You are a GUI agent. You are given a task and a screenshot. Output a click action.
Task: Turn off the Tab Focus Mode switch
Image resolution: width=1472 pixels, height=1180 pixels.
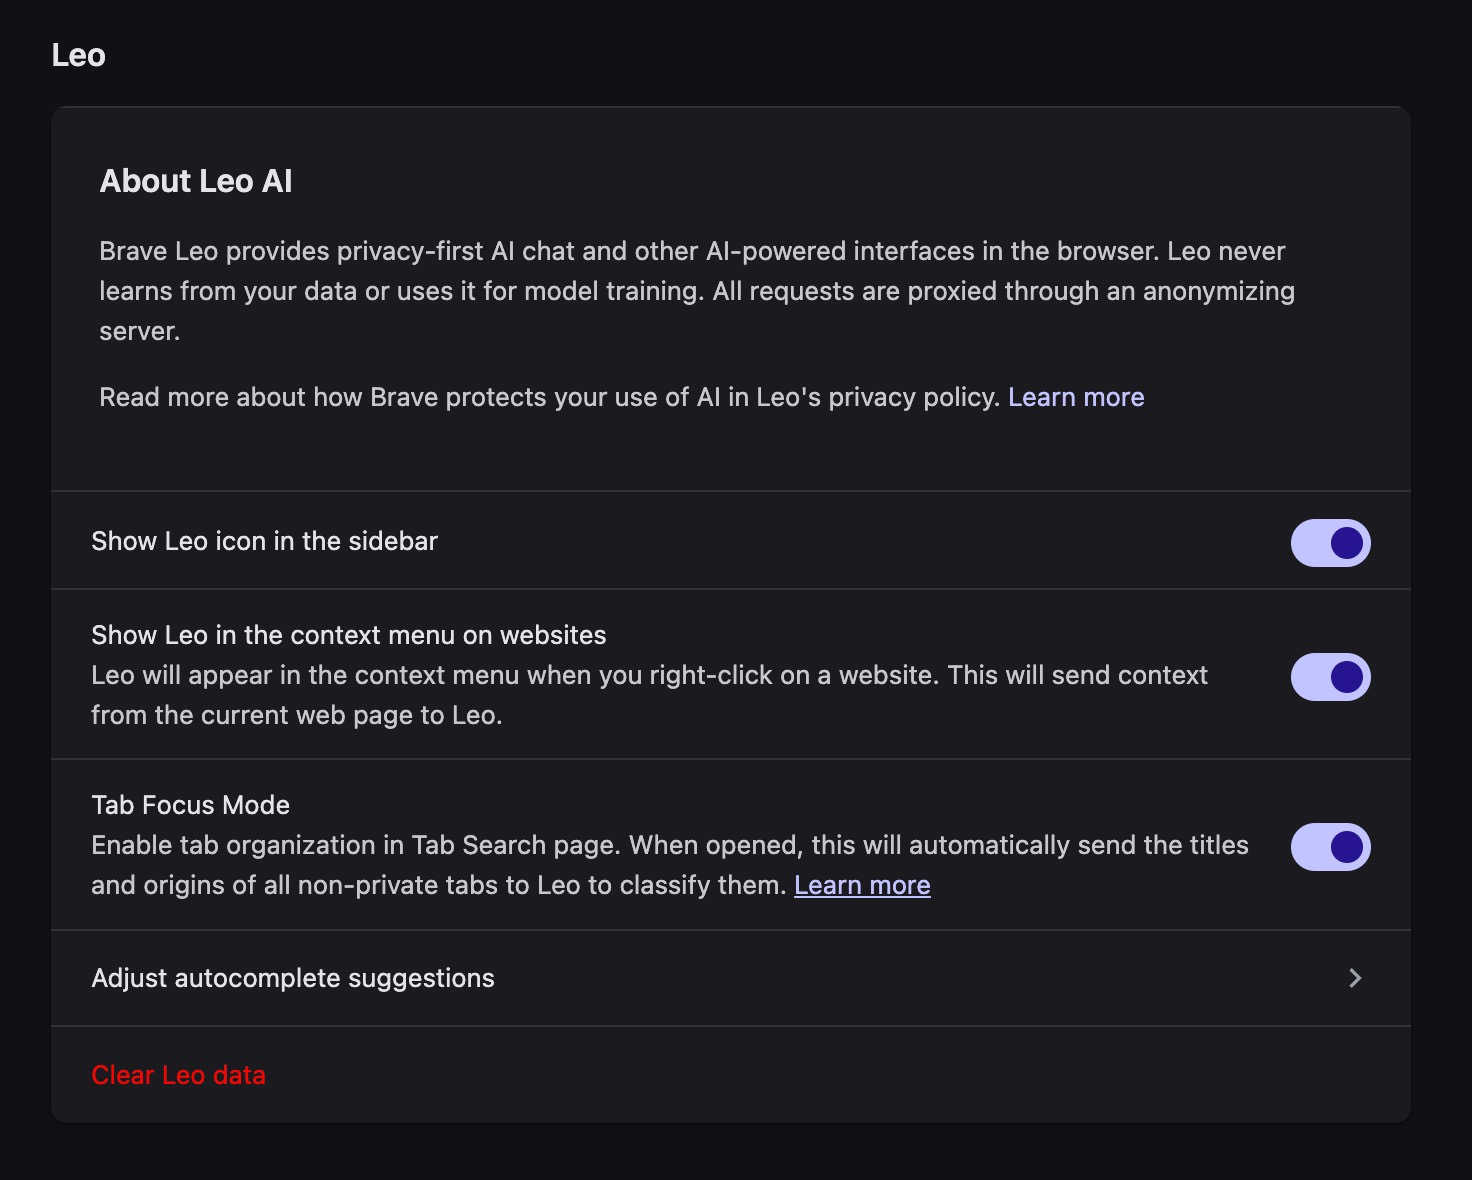1330,847
